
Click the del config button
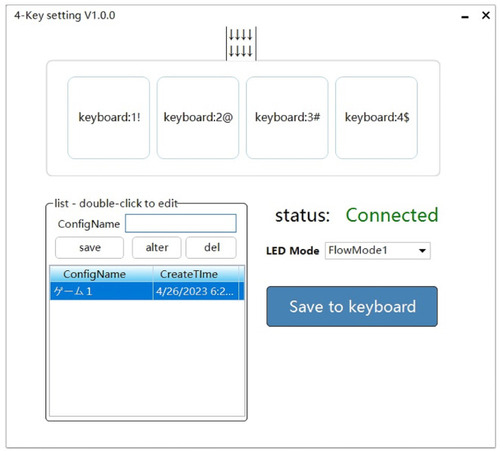coord(211,248)
